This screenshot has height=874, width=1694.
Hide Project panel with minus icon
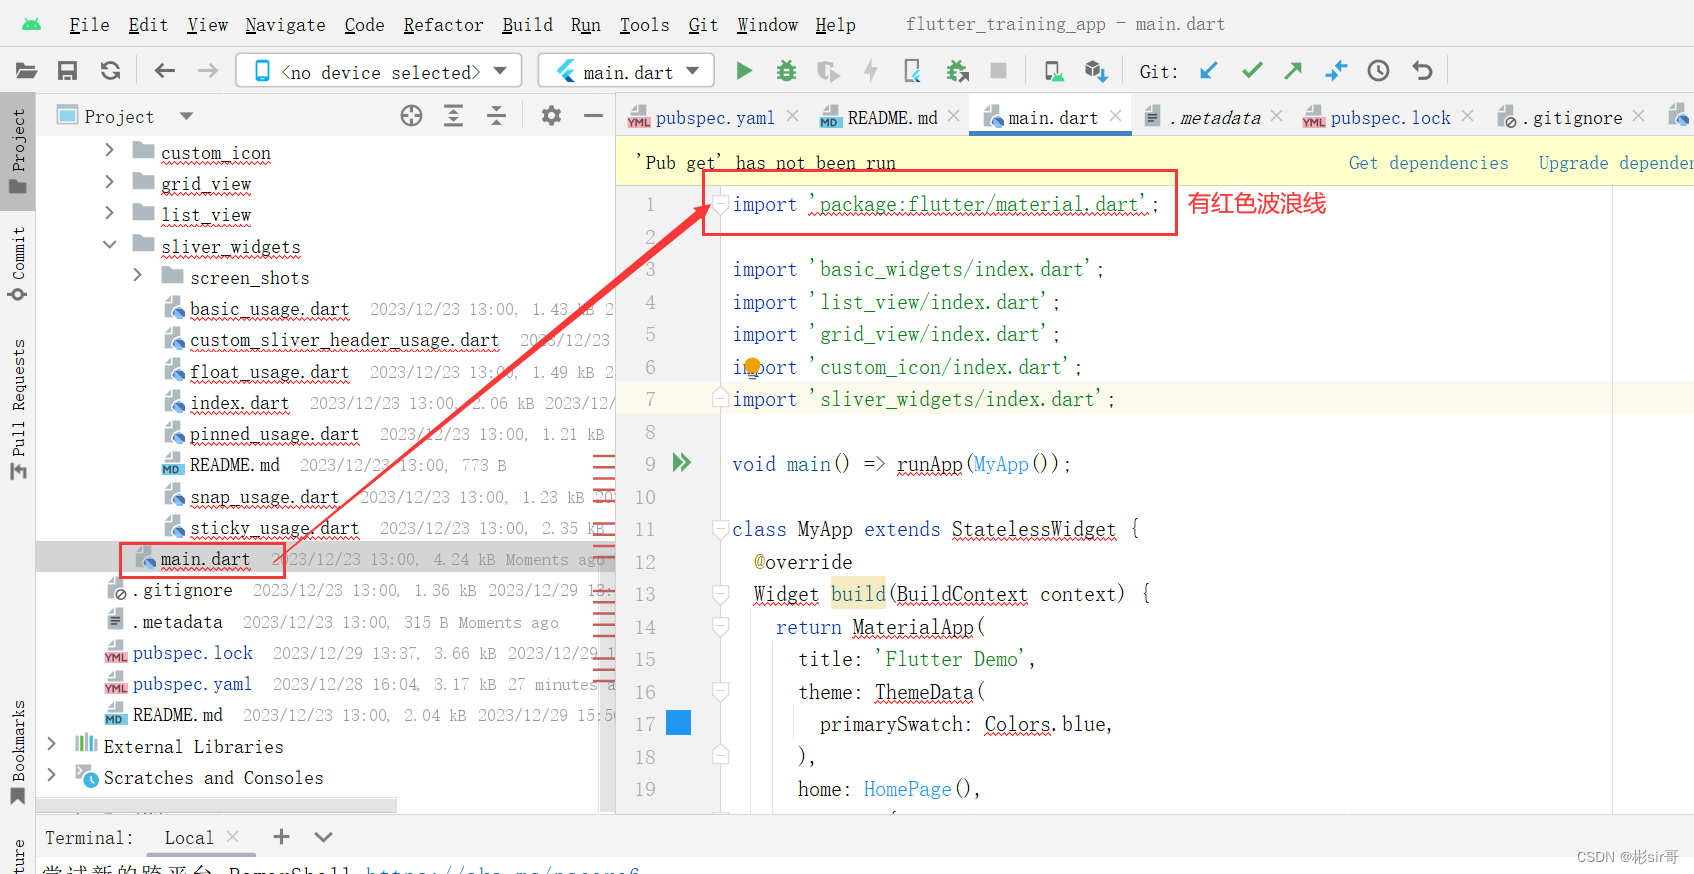[593, 116]
